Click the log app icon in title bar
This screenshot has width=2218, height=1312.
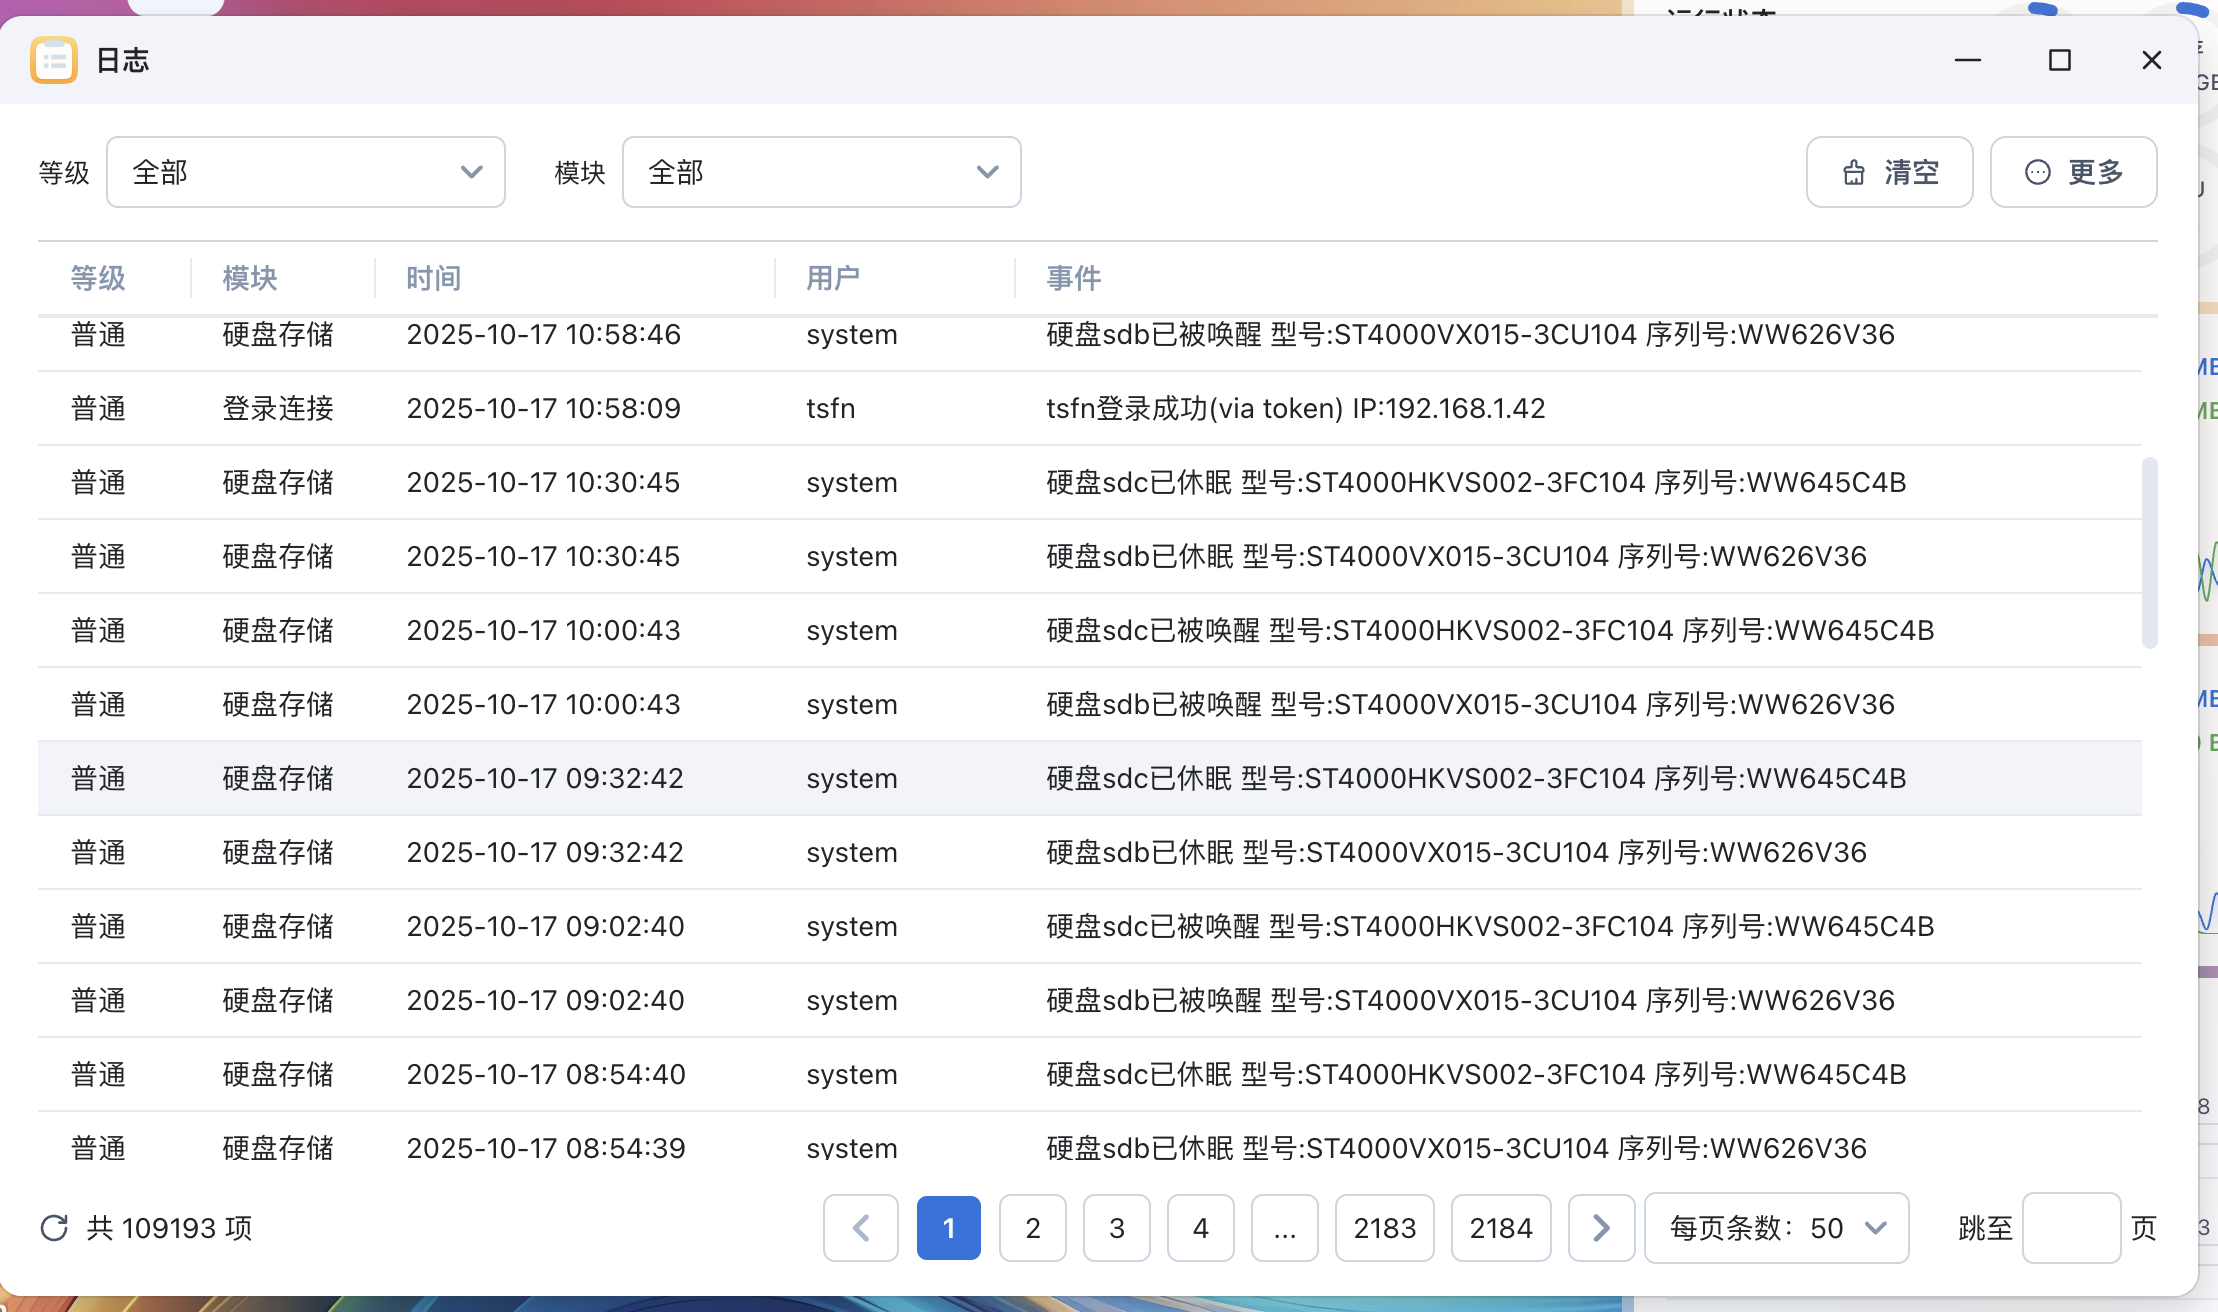54,60
